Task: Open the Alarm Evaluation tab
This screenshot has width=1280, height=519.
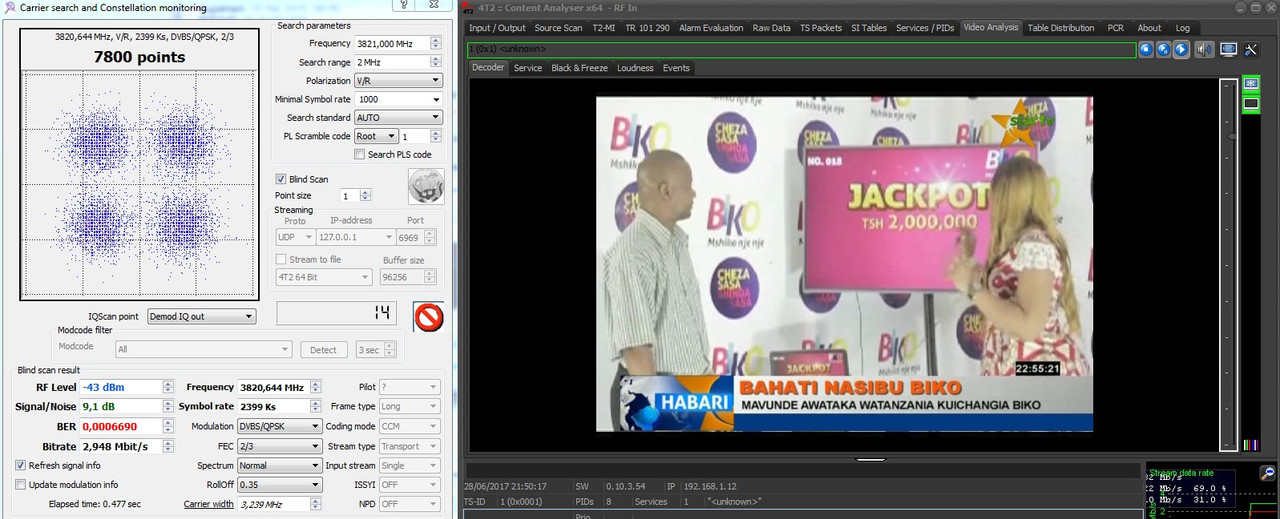Action: tap(711, 28)
